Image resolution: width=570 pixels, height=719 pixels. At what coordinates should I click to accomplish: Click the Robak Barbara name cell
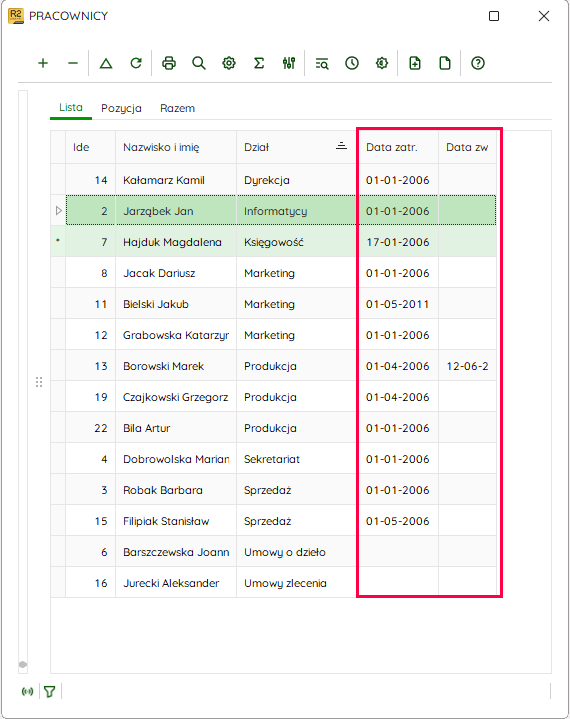tap(176, 490)
